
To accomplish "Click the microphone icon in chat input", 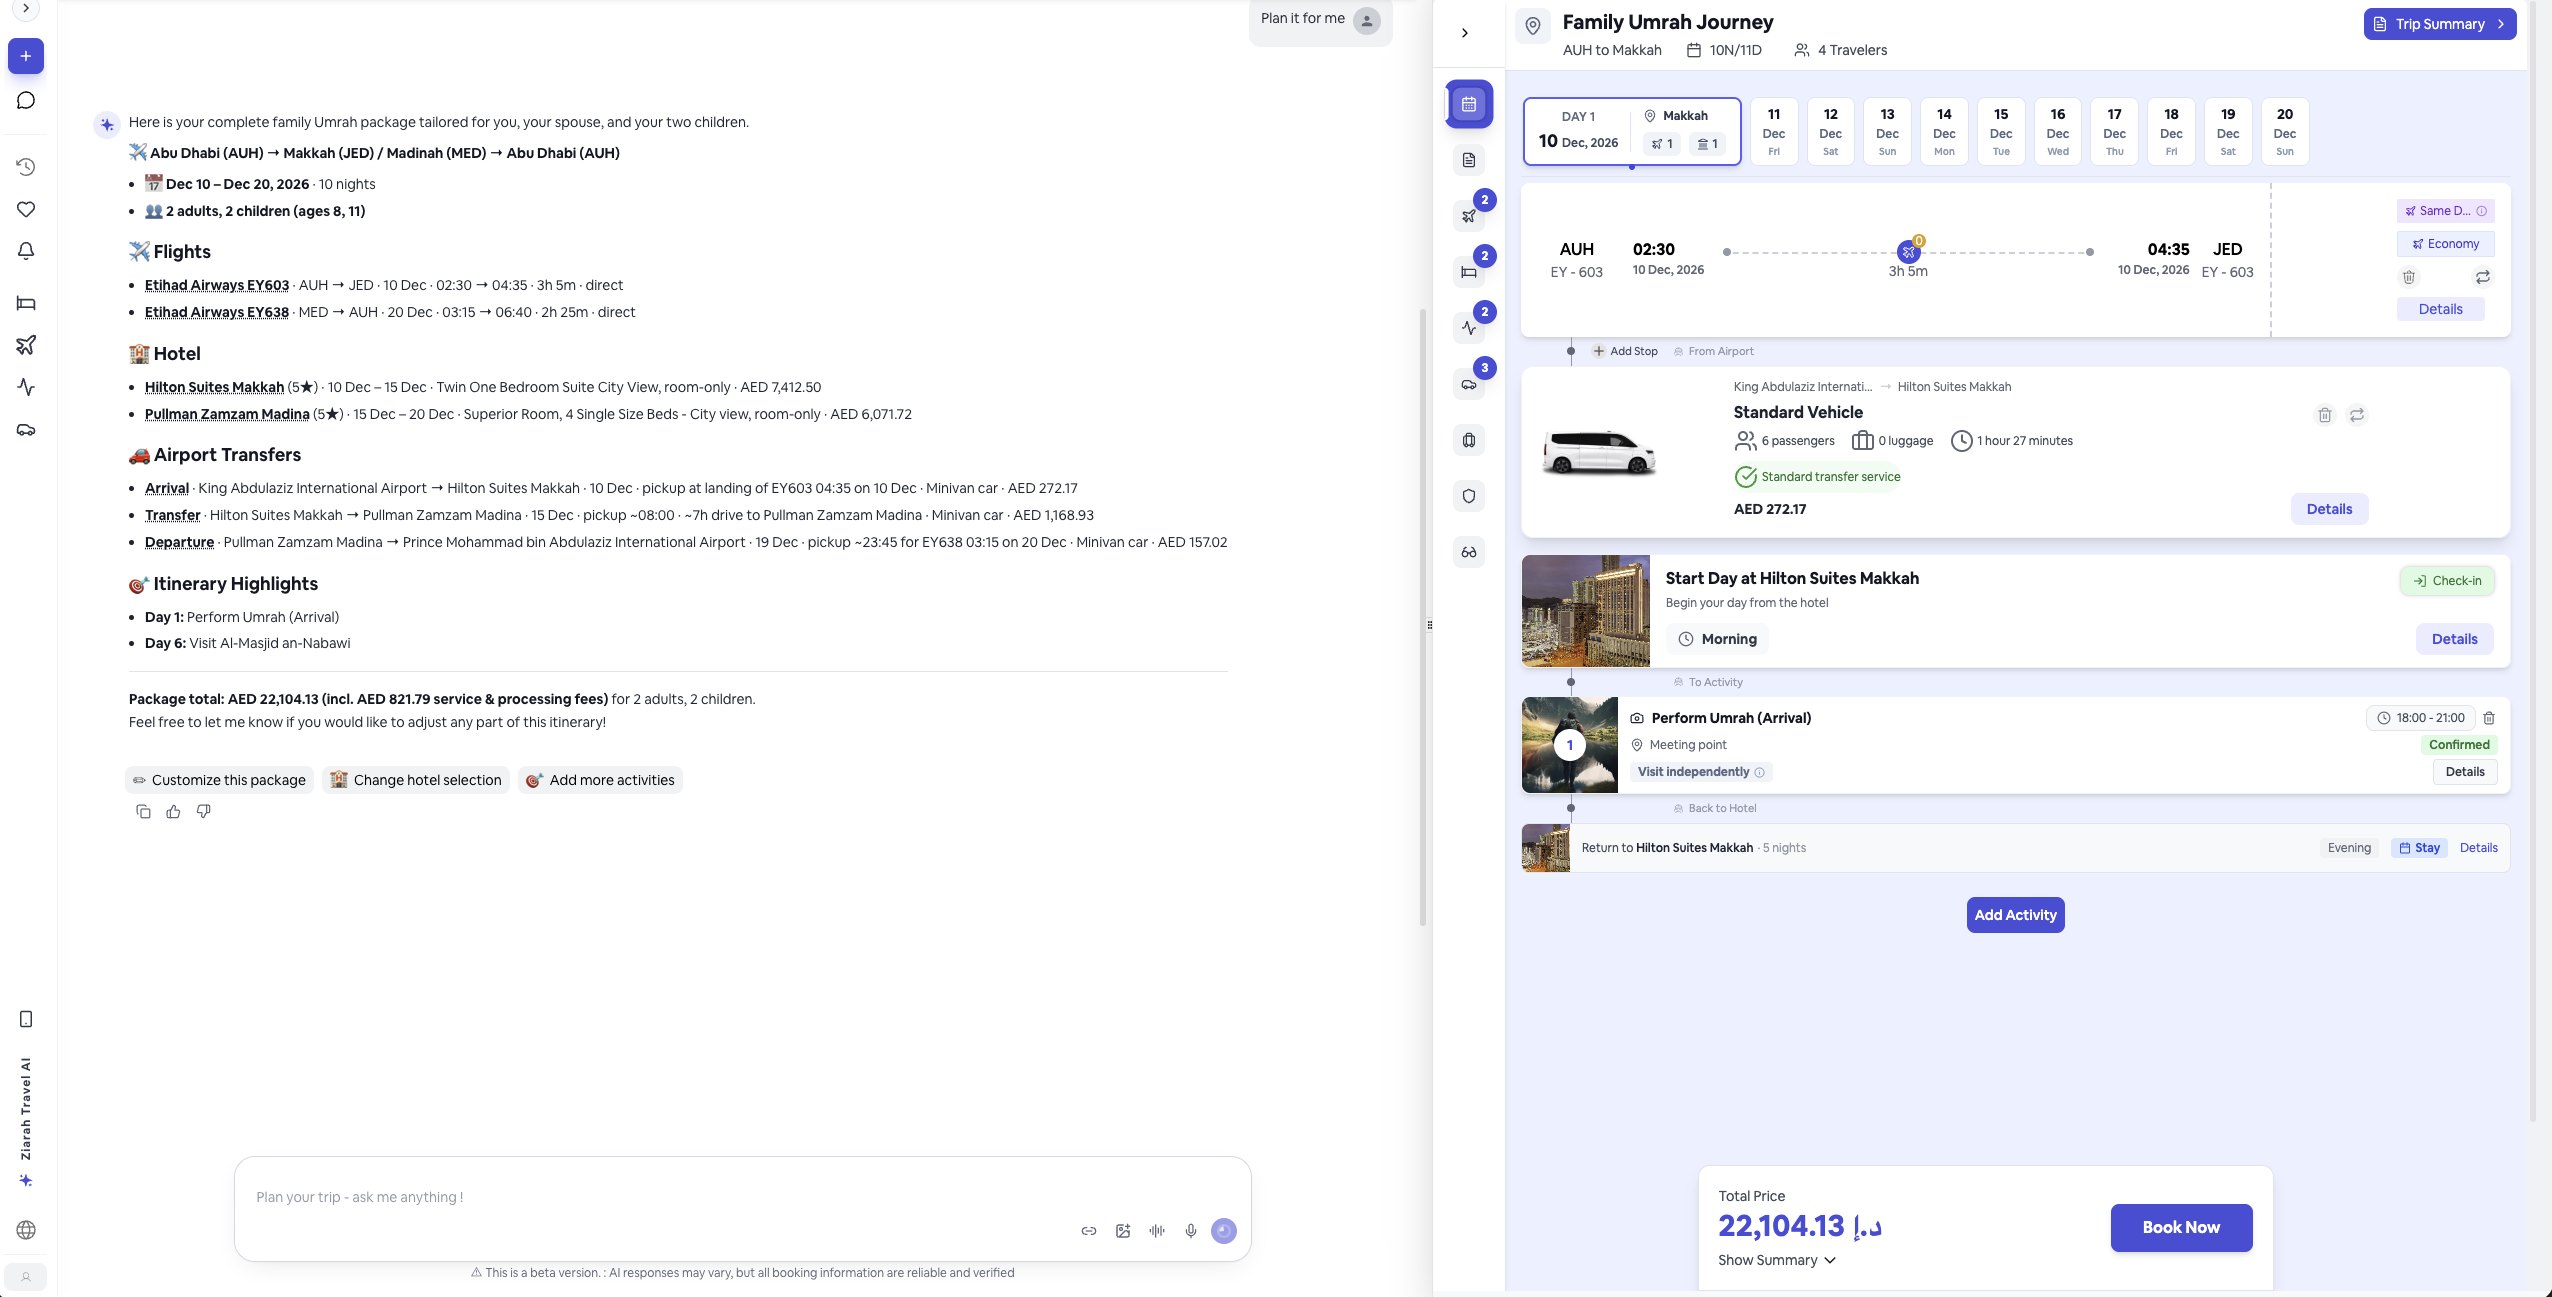I will tap(1190, 1231).
